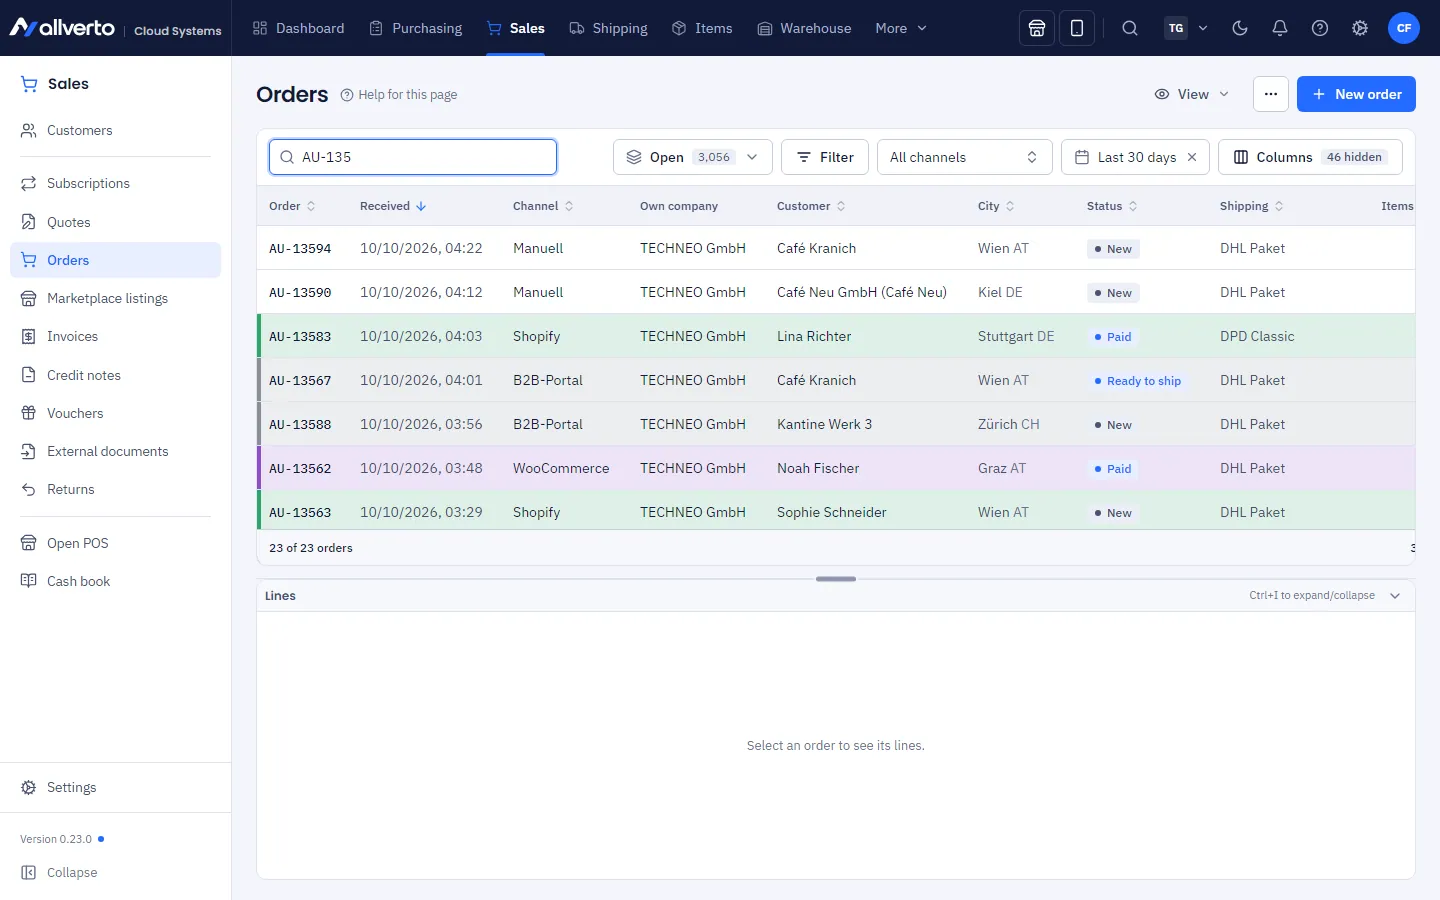Open TG company switcher dropdown
Viewport: 1440px width, 900px height.
pos(1187,28)
